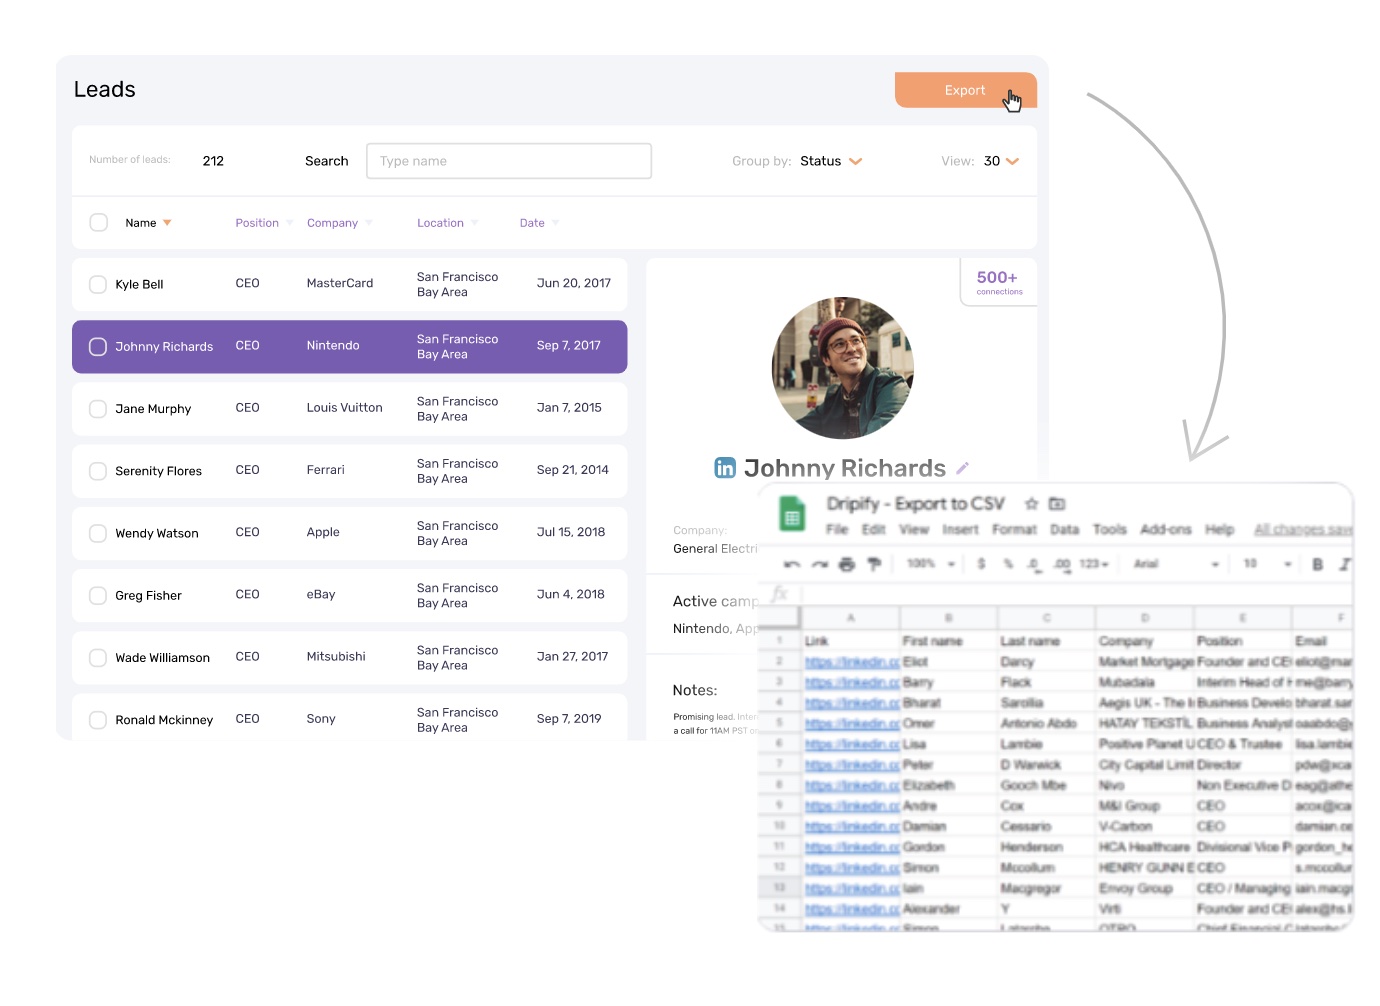Open the View 30 dropdown
Image resolution: width=1380 pixels, height=1006 pixels.
coord(1001,161)
